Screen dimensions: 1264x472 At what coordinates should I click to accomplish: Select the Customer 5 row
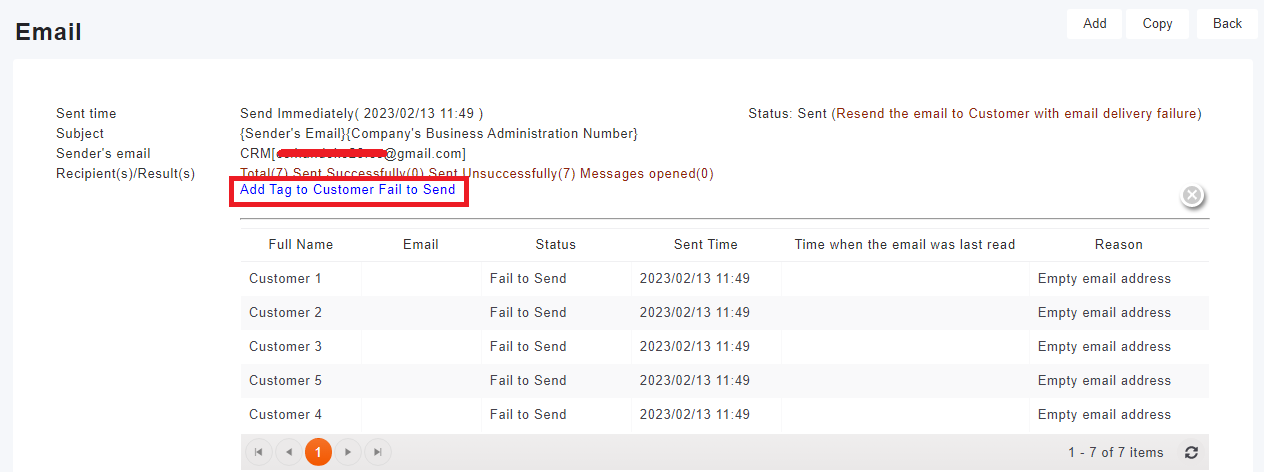pyautogui.click(x=286, y=381)
